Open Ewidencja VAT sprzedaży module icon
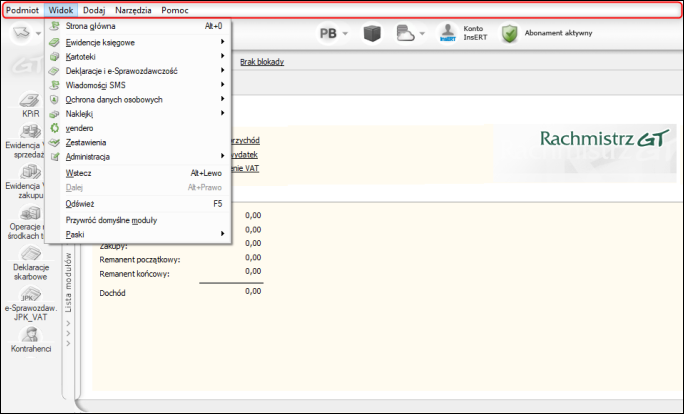684x414 pixels. pos(30,132)
